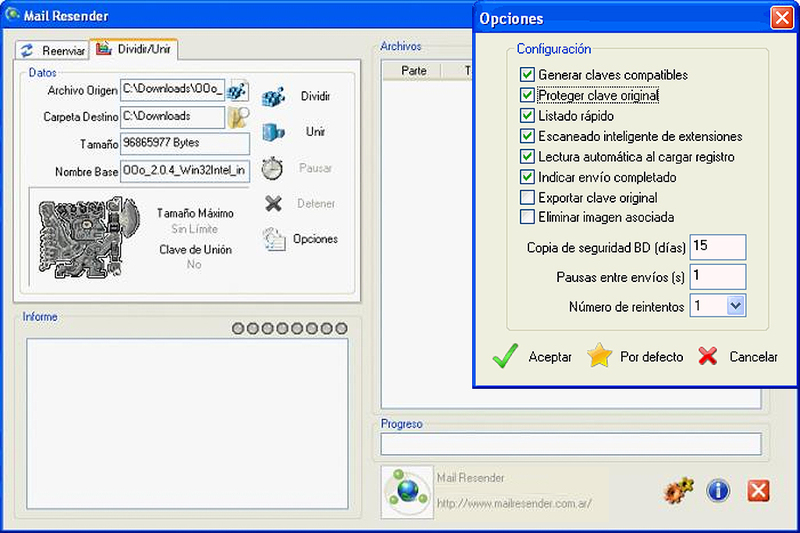Screen dimensions: 800x533
Task: Click inside the Informe report box
Action: (187, 423)
